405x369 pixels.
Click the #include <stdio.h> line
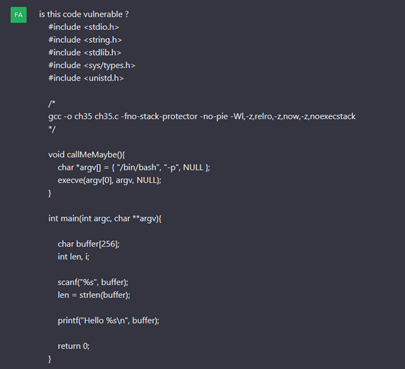click(x=84, y=27)
